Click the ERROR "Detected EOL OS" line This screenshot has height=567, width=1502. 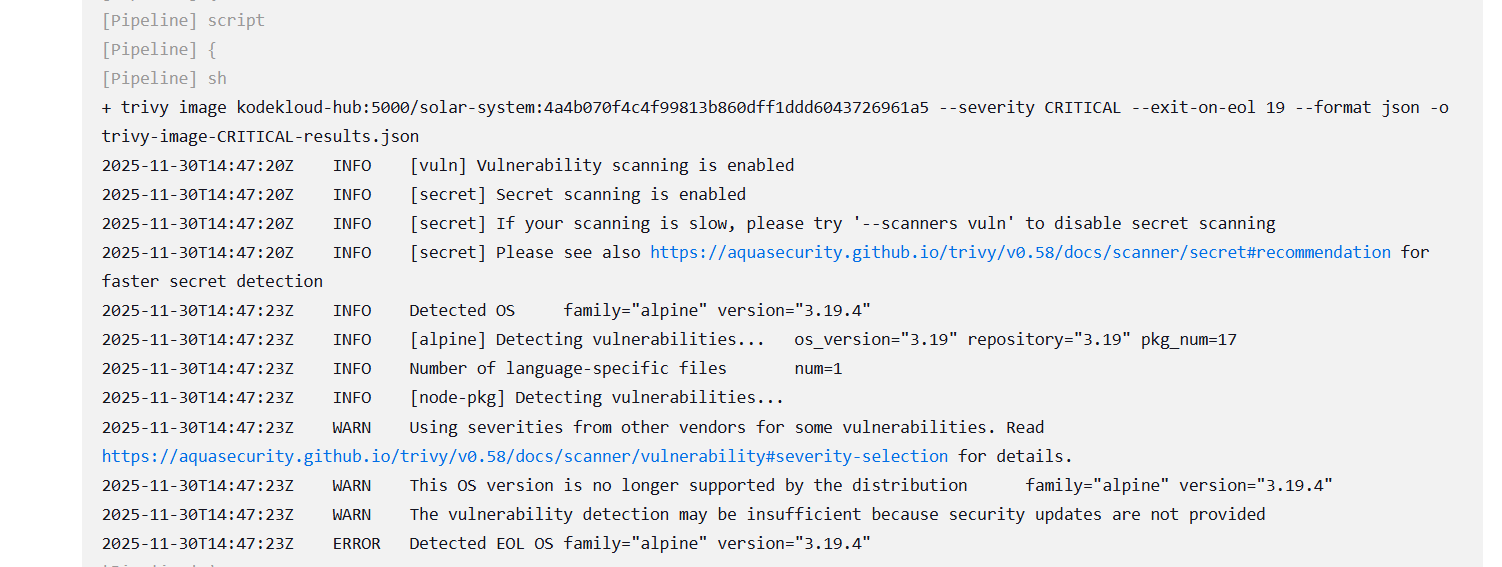click(640, 543)
